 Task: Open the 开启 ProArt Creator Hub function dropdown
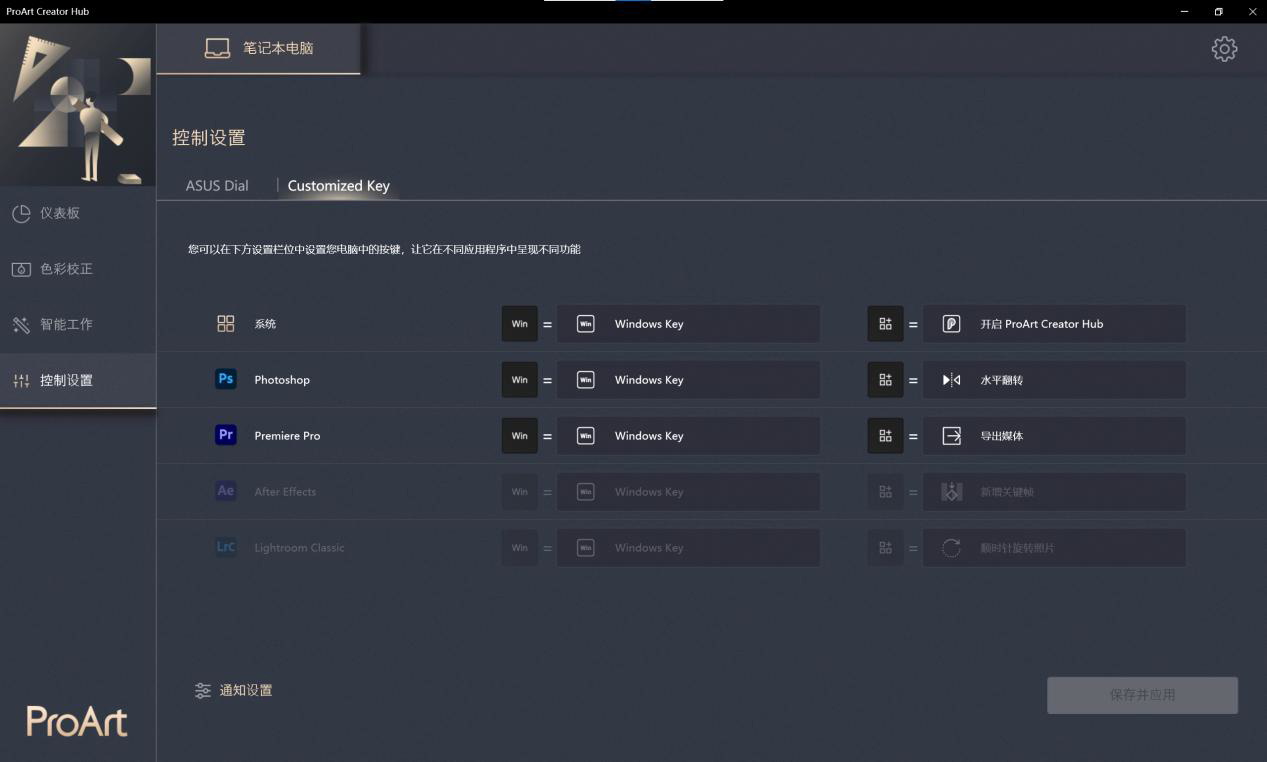point(1054,324)
